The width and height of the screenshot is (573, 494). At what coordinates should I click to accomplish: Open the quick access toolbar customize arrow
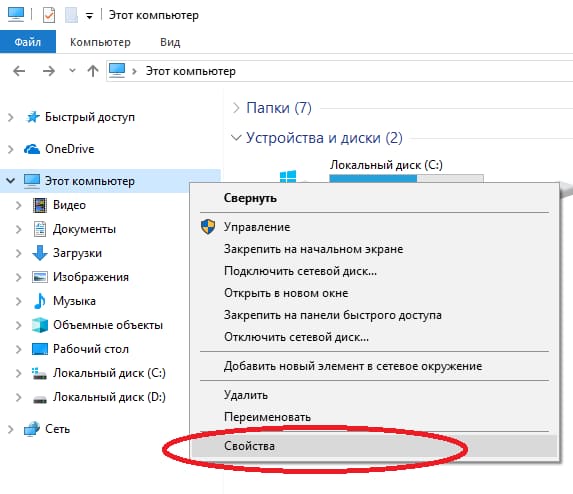pos(89,16)
